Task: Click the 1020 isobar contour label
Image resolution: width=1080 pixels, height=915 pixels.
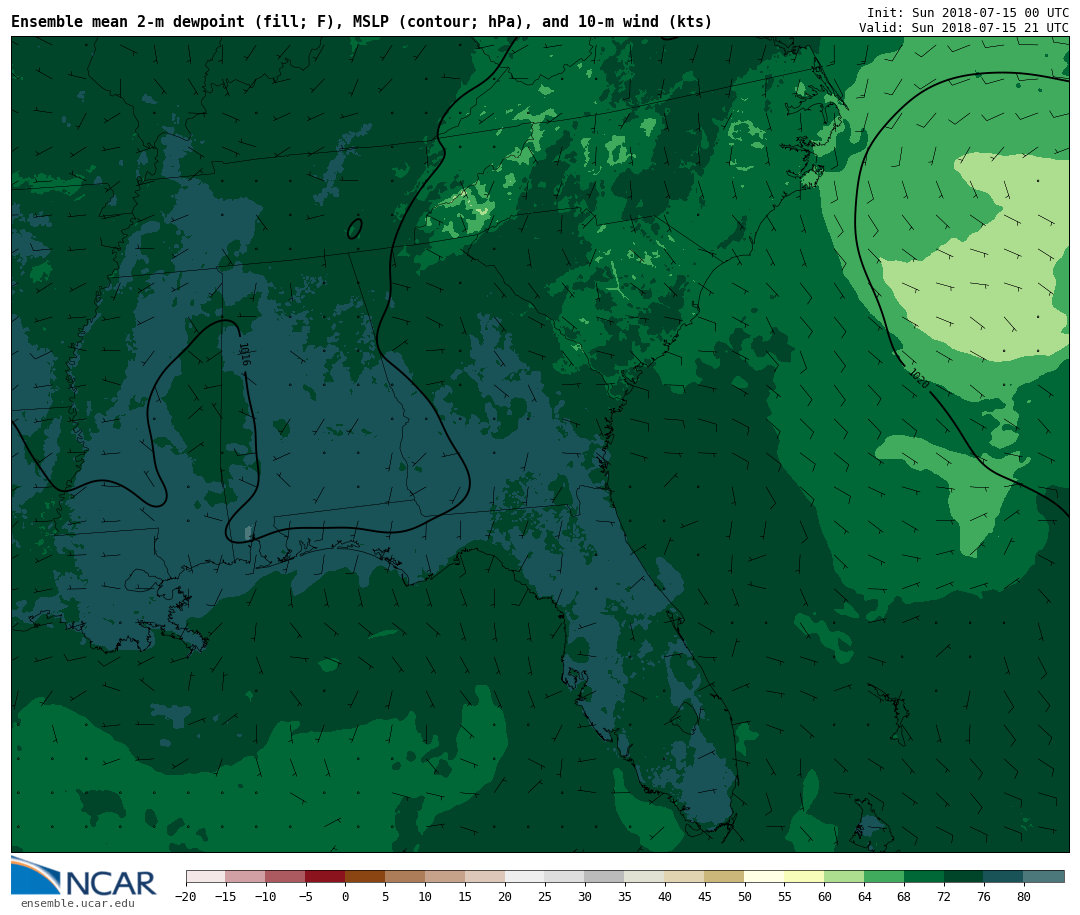Action: 918,379
